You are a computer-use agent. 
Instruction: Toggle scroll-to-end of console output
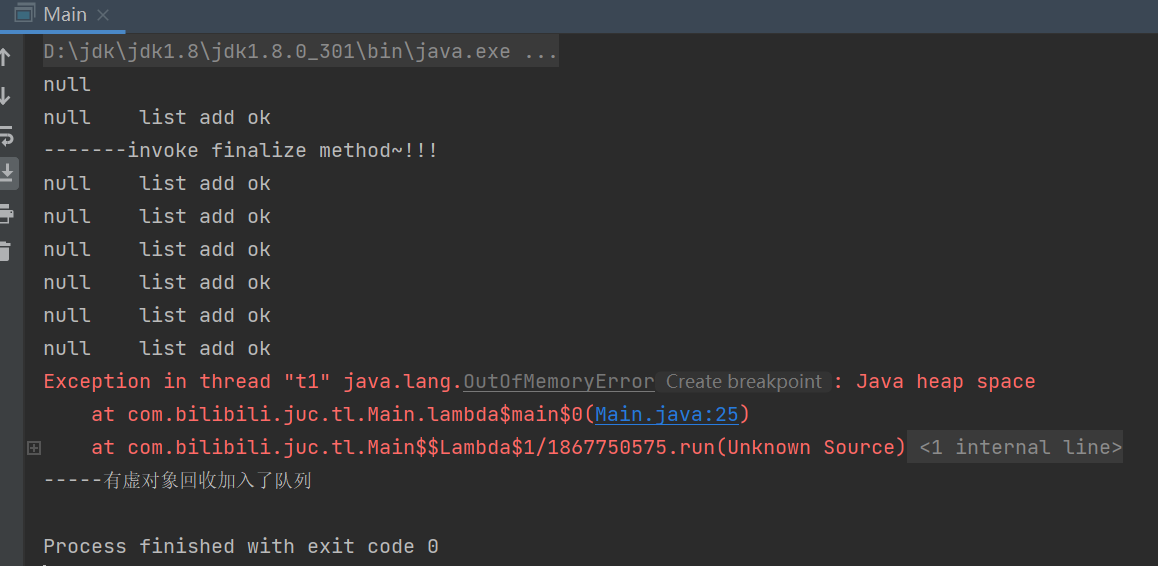pyautogui.click(x=6, y=172)
